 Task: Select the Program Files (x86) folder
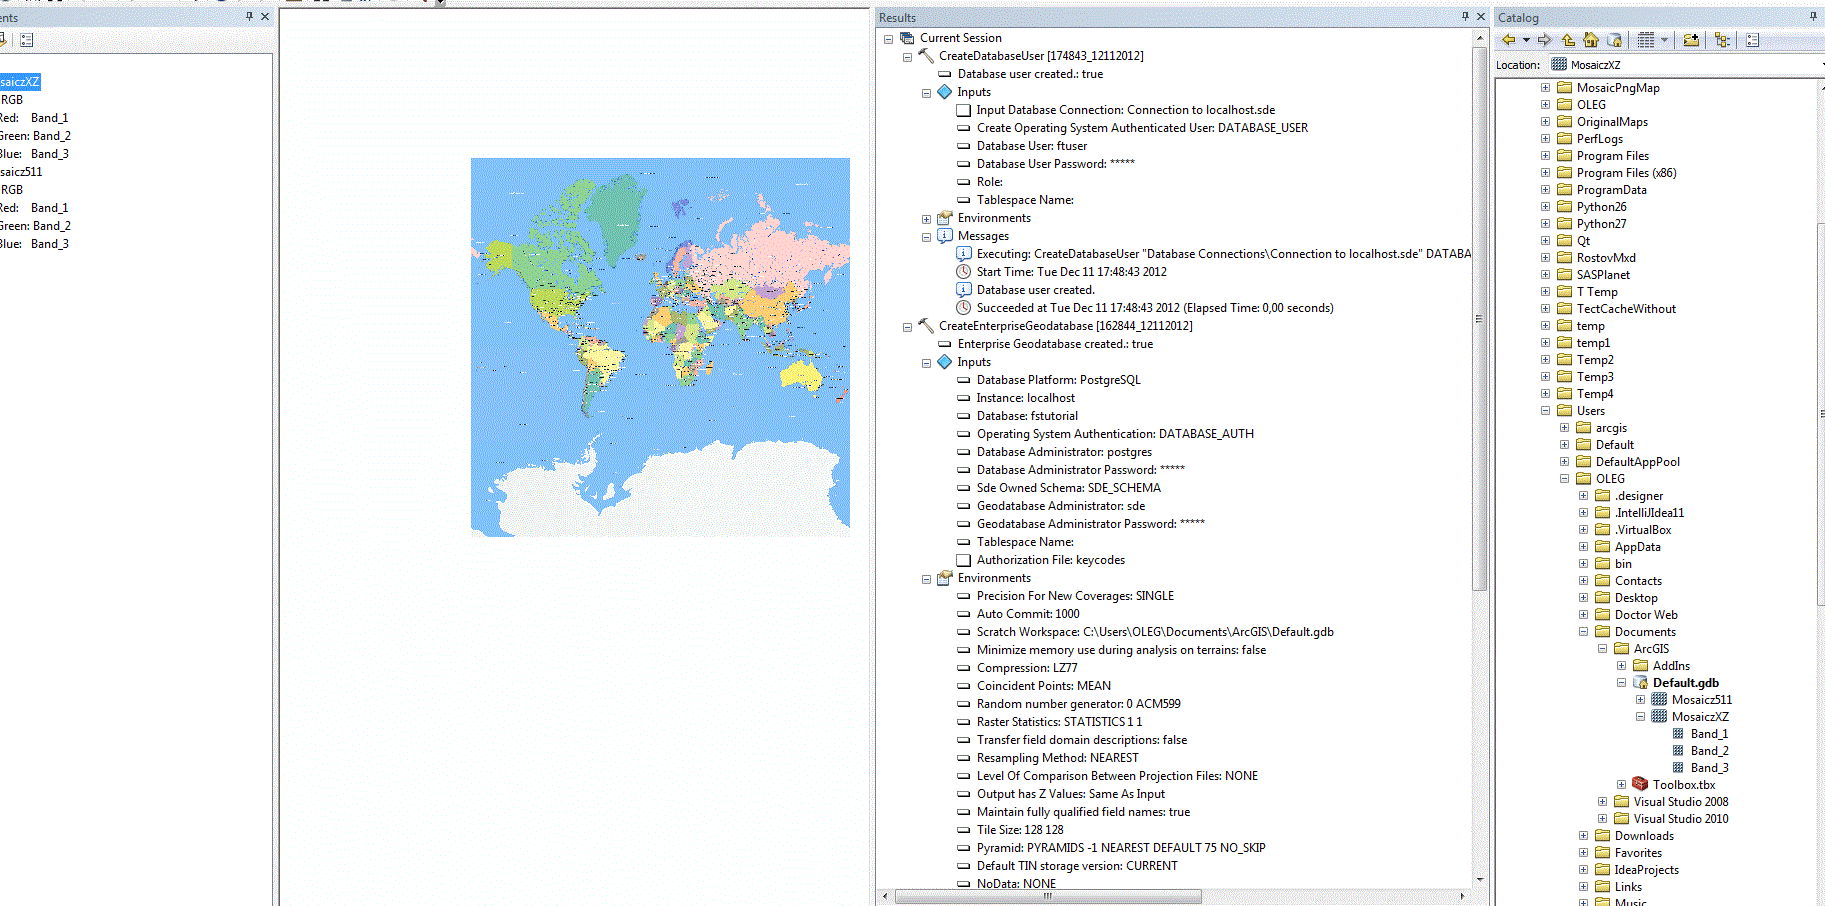click(1627, 173)
